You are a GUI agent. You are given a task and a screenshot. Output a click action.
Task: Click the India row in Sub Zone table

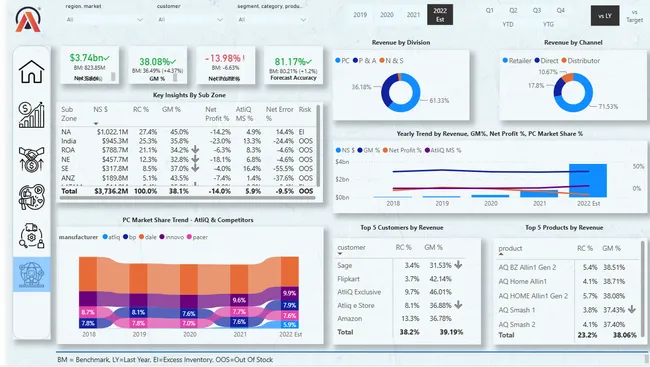point(187,141)
